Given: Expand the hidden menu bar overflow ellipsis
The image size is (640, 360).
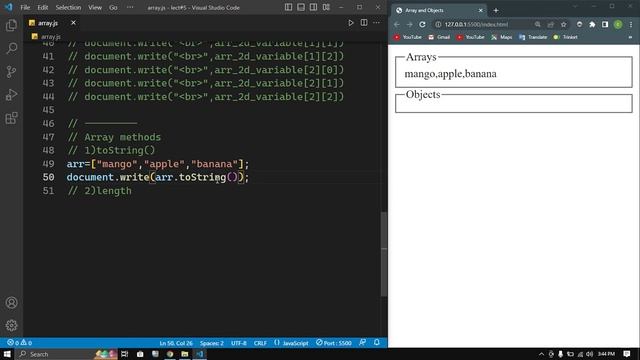Looking at the screenshot, I should point(130,7).
